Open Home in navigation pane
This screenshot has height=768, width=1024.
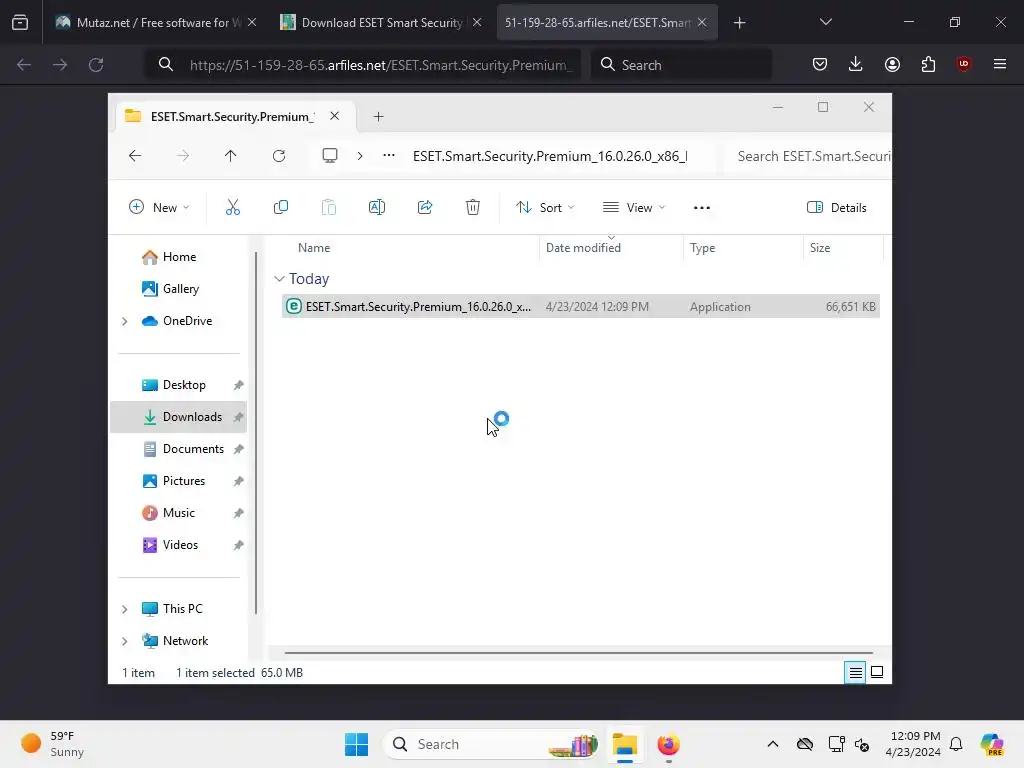click(180, 257)
